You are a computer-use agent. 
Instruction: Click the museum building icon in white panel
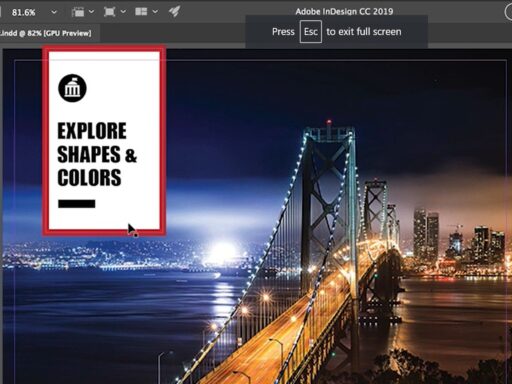click(72, 88)
